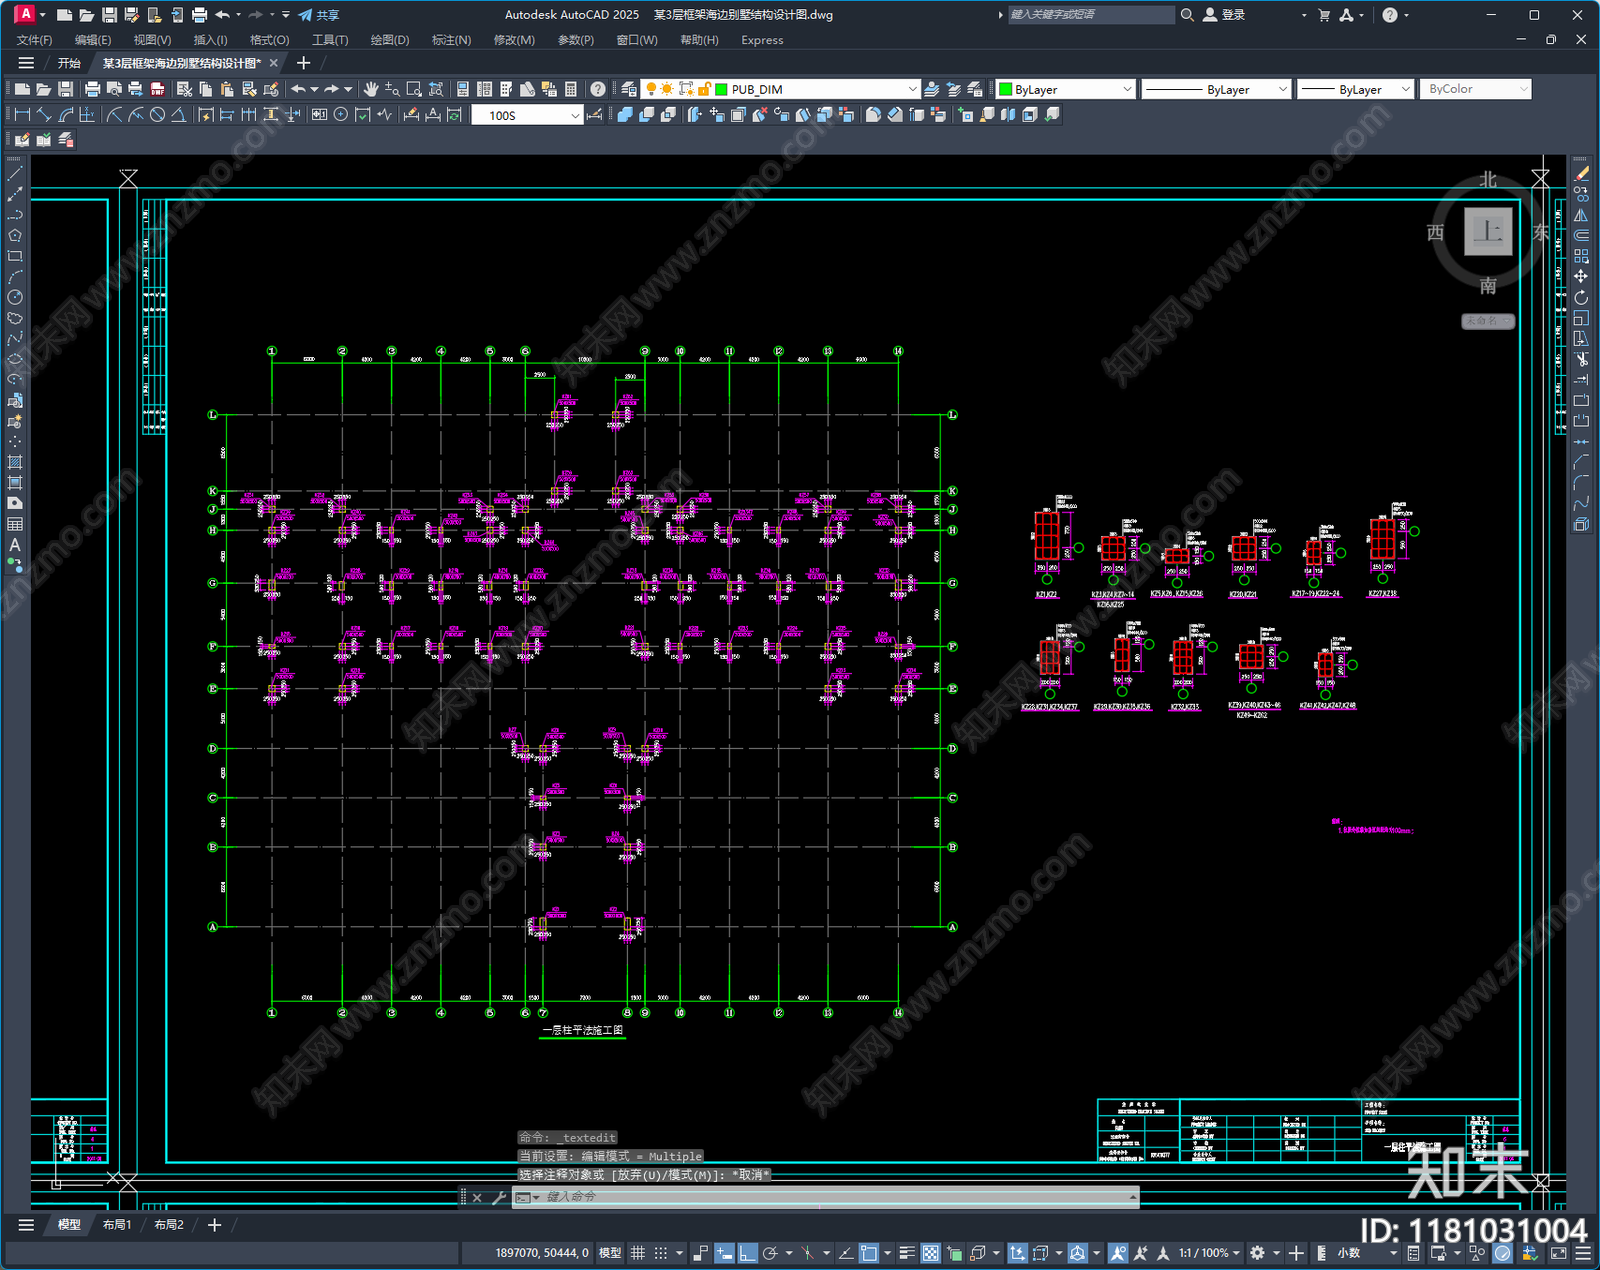Toggle lineweight display in status bar

(907, 1253)
